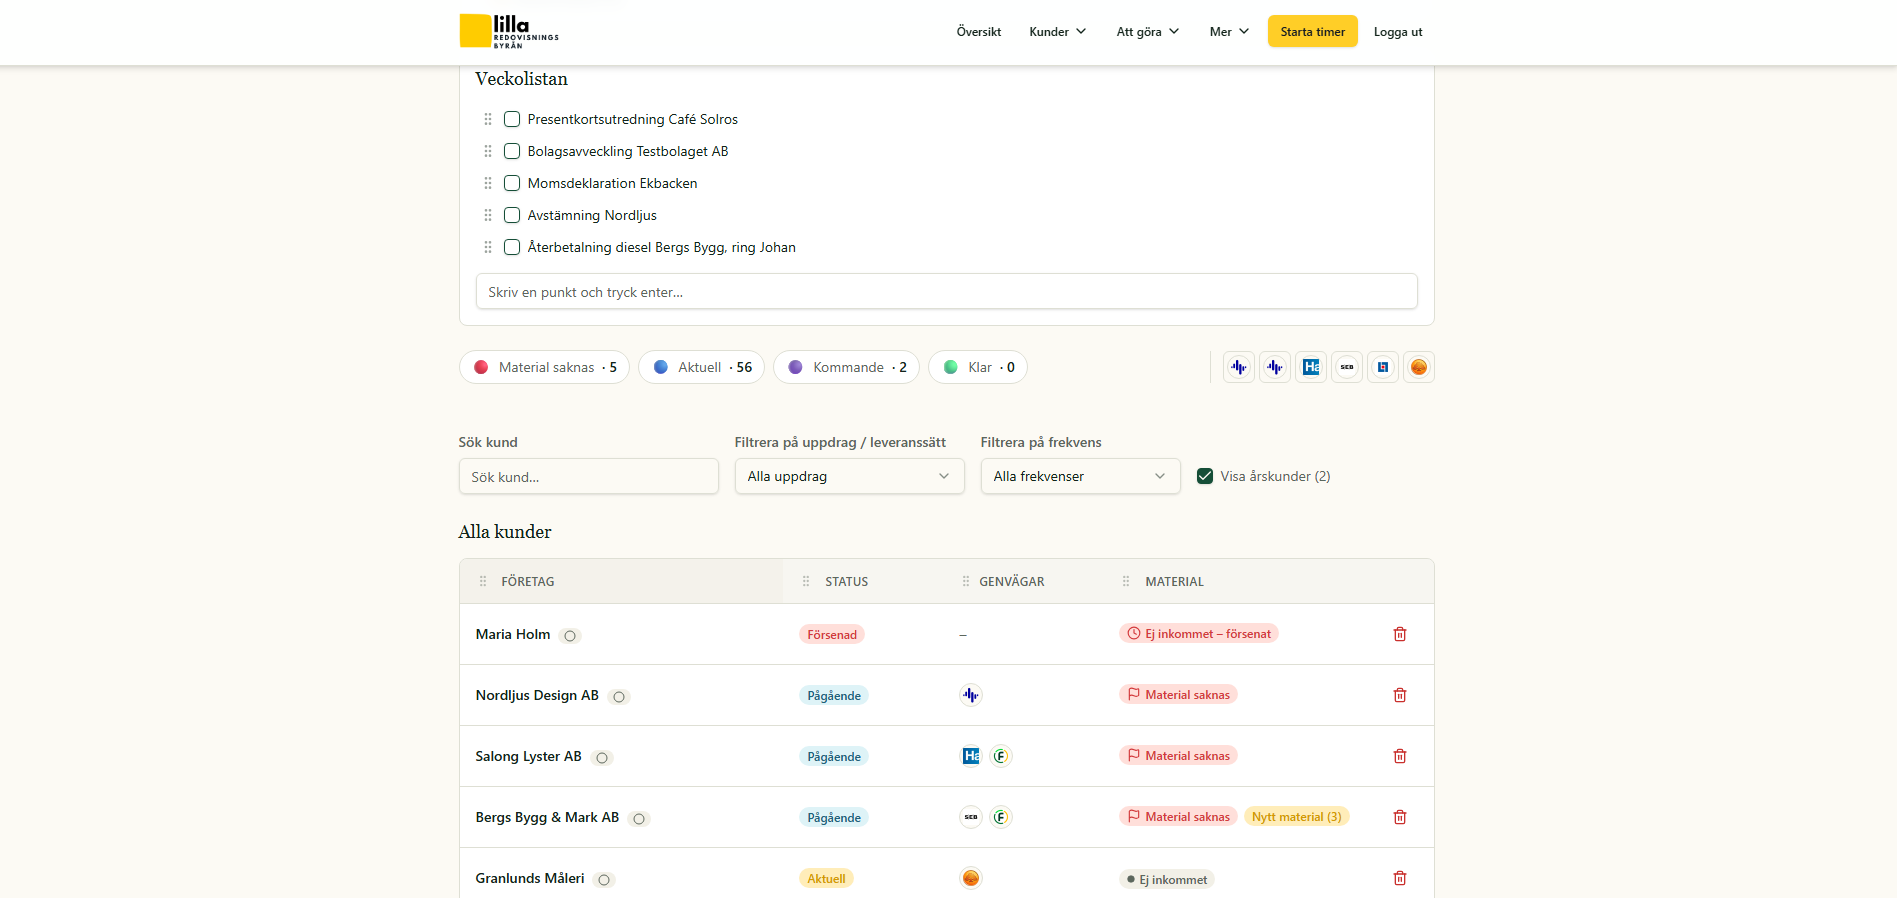Expand the Kunder menu
The height and width of the screenshot is (898, 1897).
click(x=1058, y=32)
